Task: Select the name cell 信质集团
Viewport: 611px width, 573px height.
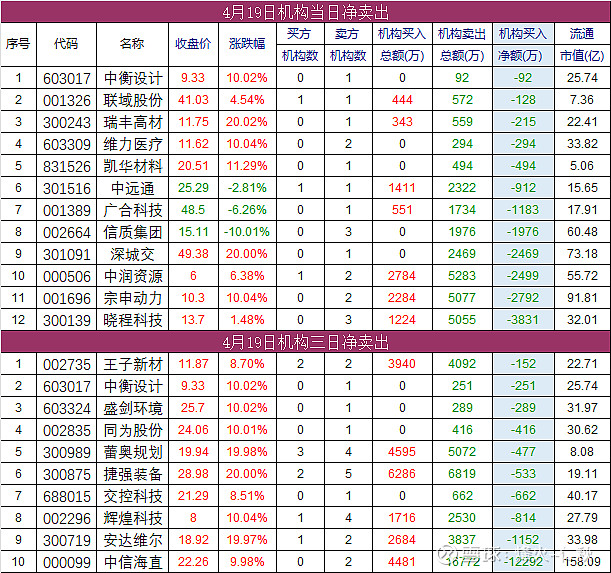Action: tap(133, 232)
